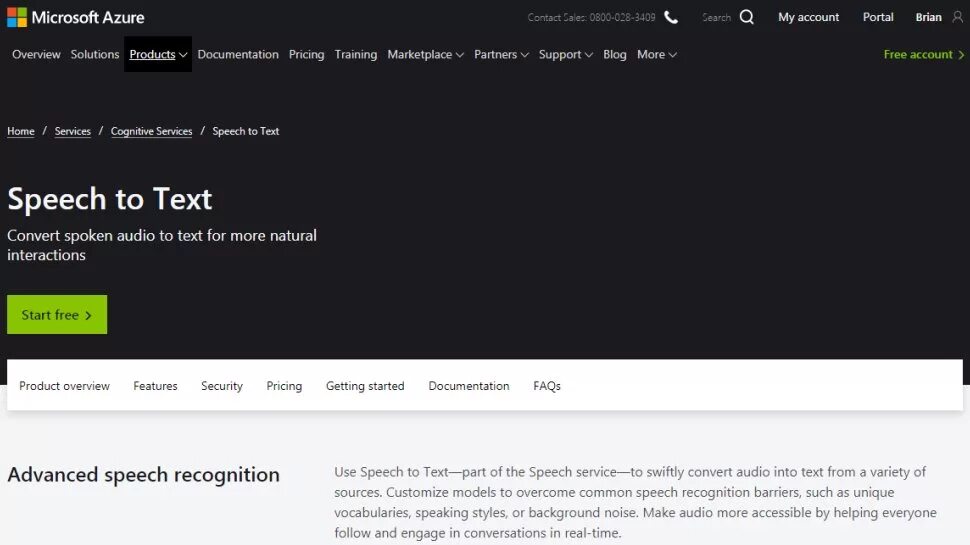Viewport: 970px width, 545px height.
Task: Click the Cognitive Services breadcrumb link
Action: (x=152, y=131)
